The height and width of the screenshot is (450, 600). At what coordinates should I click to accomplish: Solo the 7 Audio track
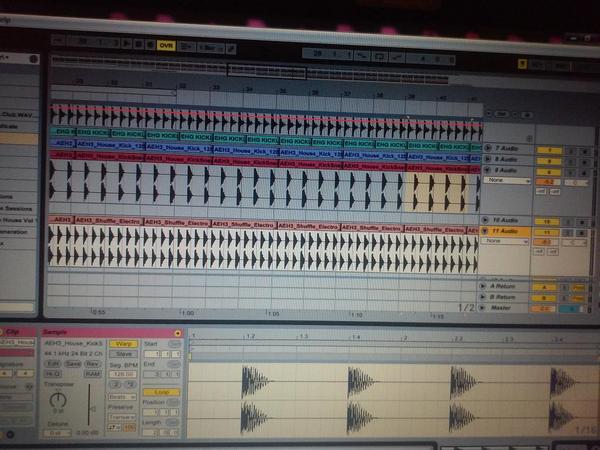[571, 152]
